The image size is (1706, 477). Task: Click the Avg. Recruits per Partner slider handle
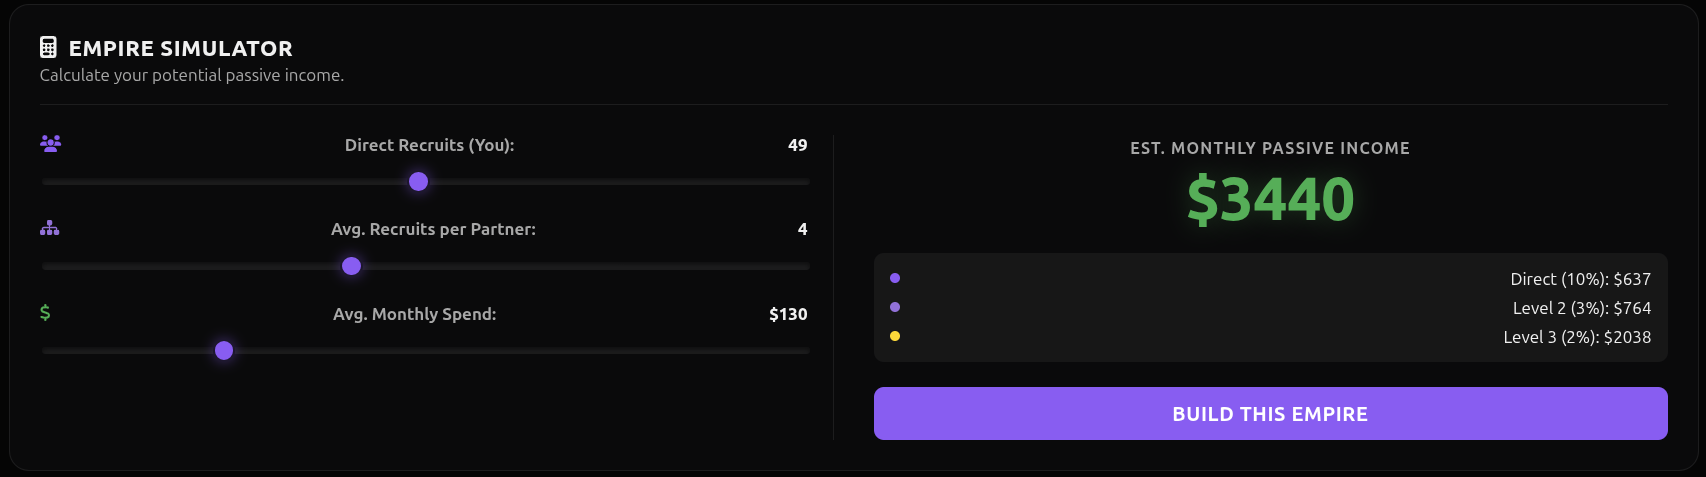(x=352, y=266)
